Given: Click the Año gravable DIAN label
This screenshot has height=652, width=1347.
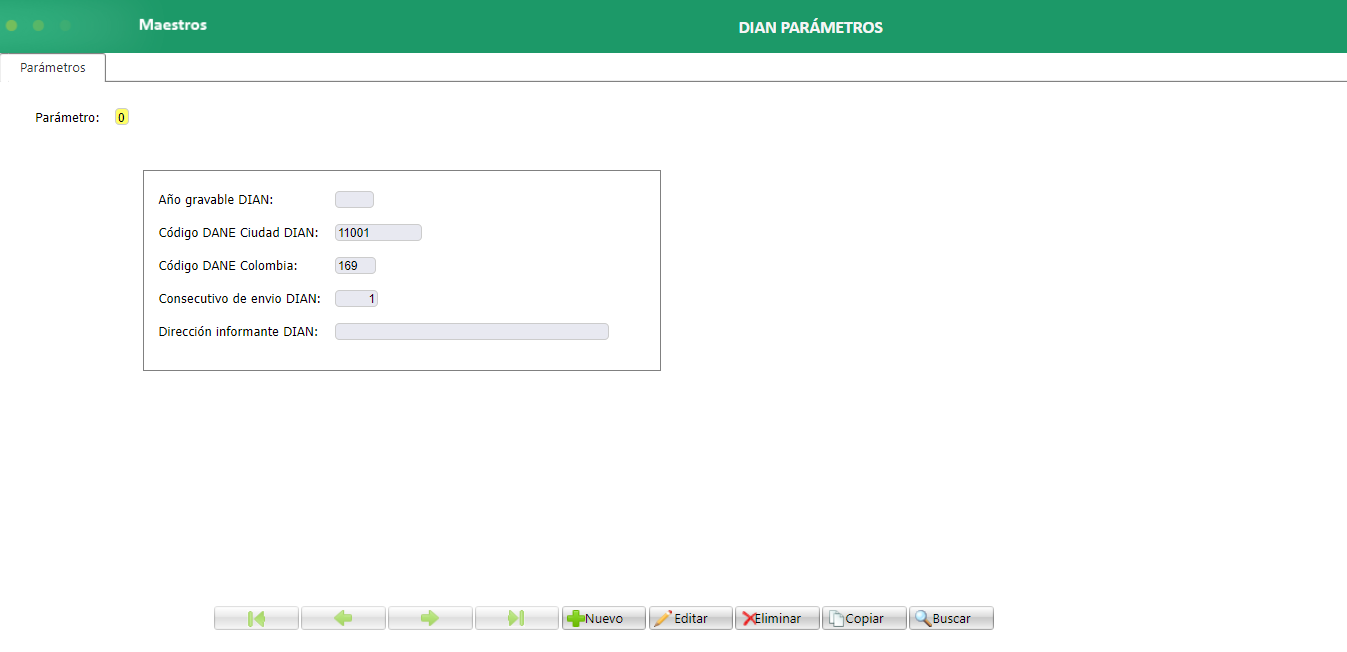Looking at the screenshot, I should (216, 200).
